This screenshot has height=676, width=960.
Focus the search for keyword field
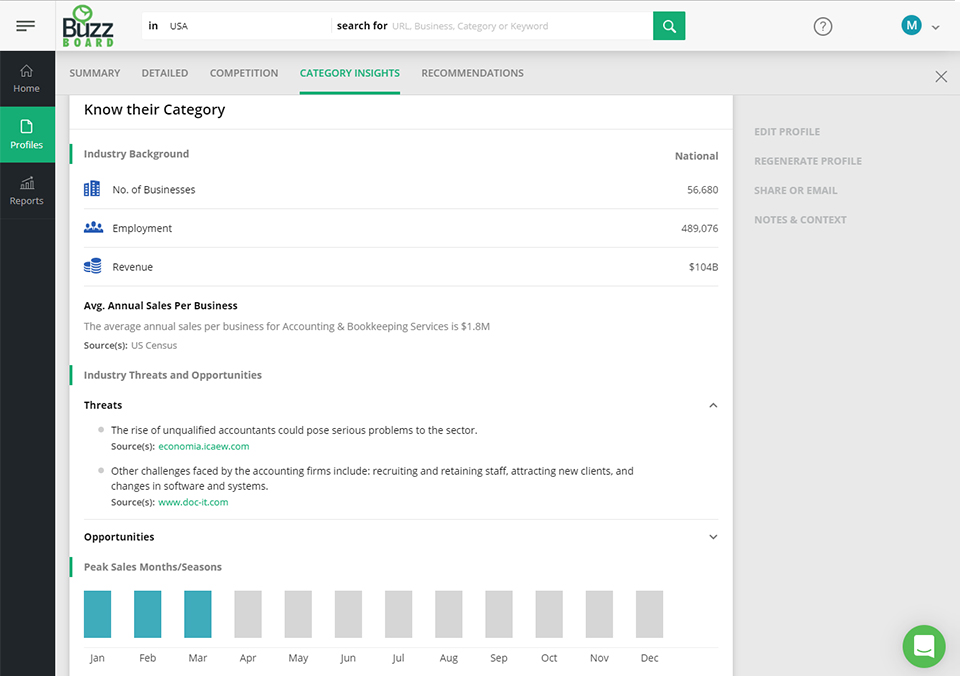[x=520, y=26]
